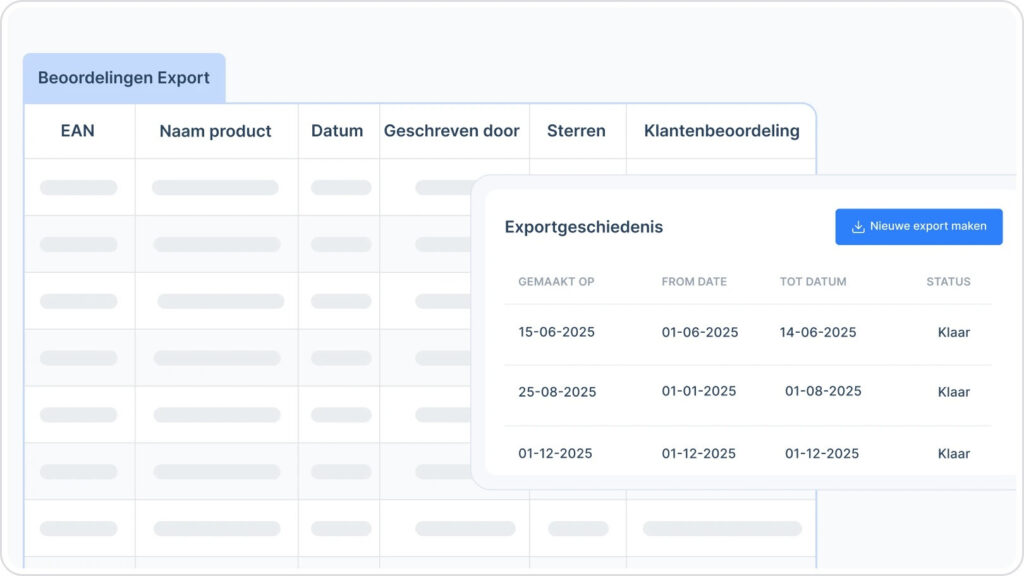
Task: Sort by FROM DATE column header
Action: pyautogui.click(x=694, y=282)
